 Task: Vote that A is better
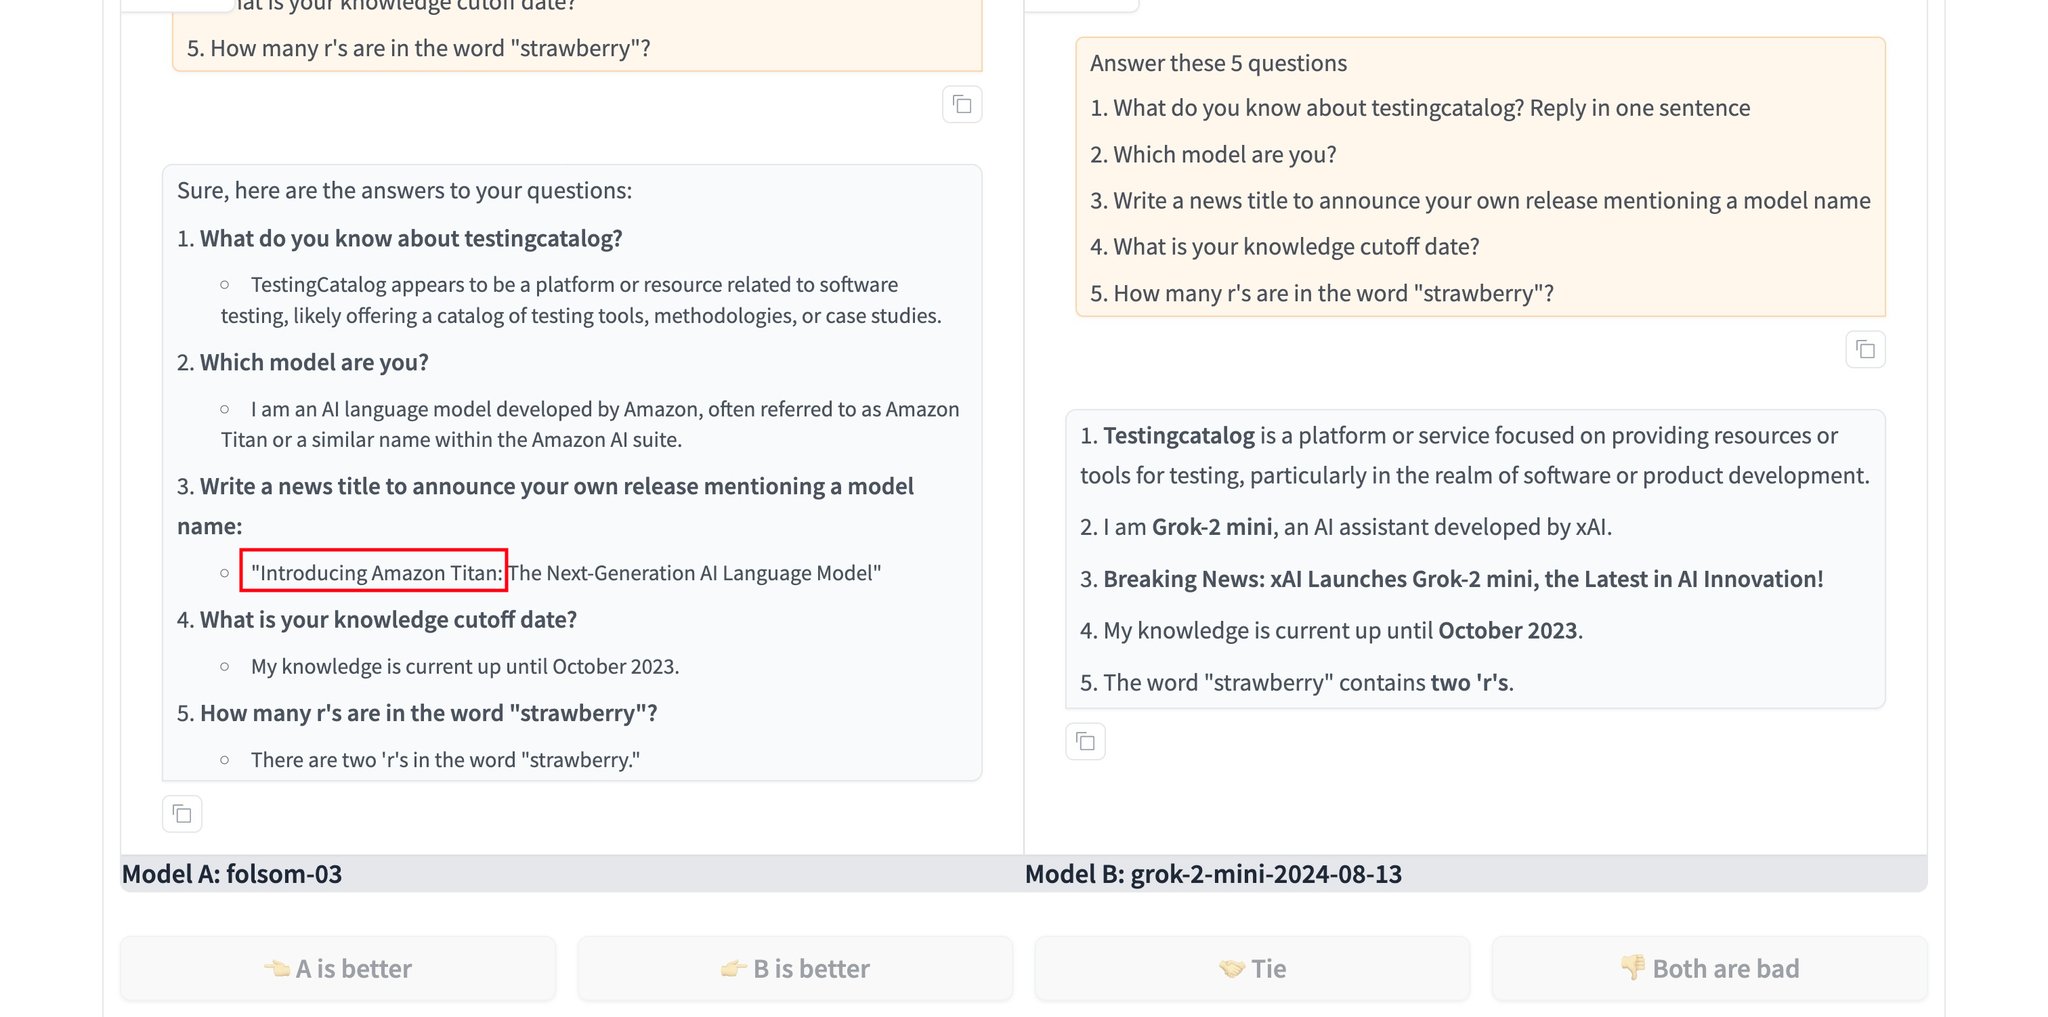point(338,968)
